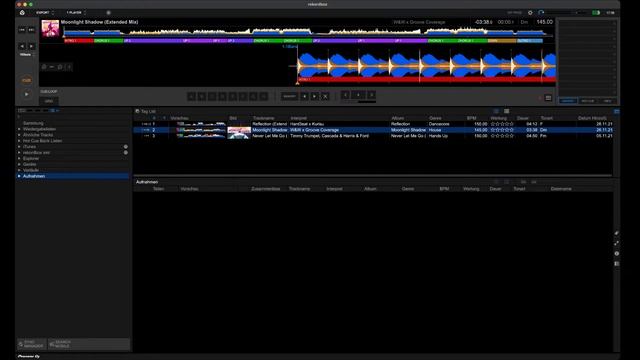640x360 pixels.
Task: Toggle the list panel icon beside the waveform
Action: coord(548,98)
